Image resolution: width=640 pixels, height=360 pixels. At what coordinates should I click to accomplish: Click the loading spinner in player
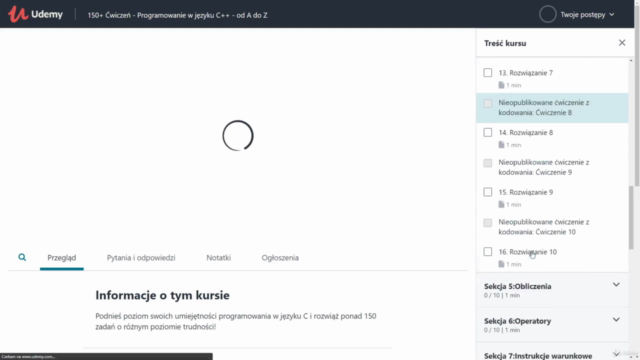click(238, 136)
